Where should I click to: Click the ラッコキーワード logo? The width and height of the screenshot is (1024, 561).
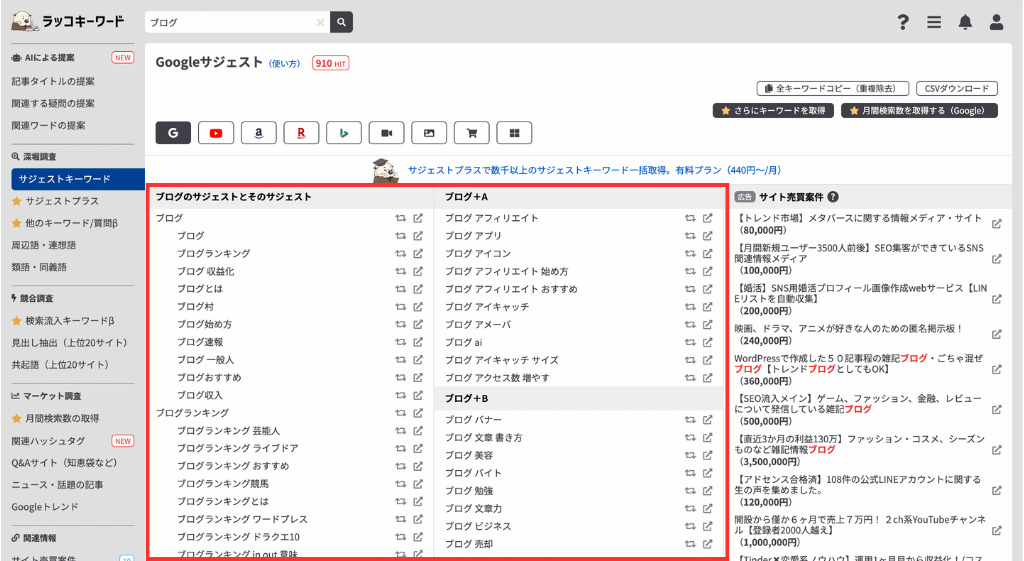(x=68, y=21)
